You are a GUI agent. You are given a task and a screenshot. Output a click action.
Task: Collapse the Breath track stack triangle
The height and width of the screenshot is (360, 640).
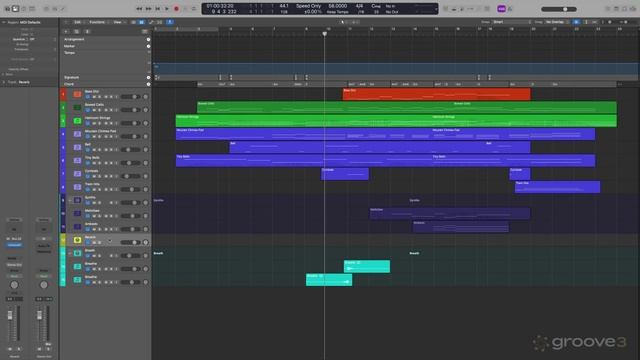(70, 253)
